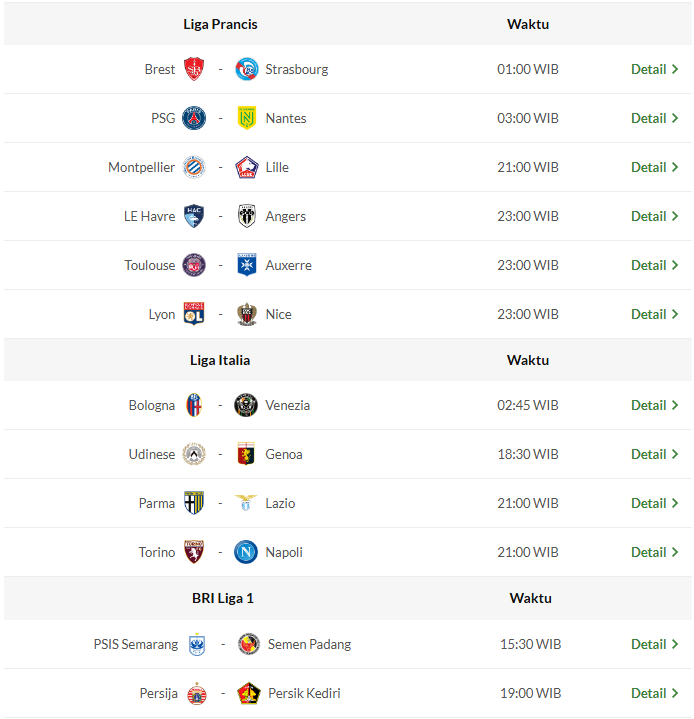The image size is (694, 719).
Task: Click the Lille club logo
Action: click(x=246, y=167)
